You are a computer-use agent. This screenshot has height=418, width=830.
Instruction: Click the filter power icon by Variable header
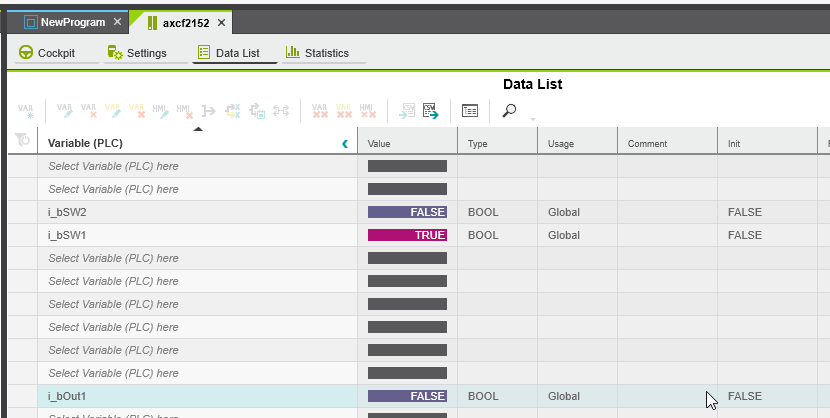[x=22, y=140]
